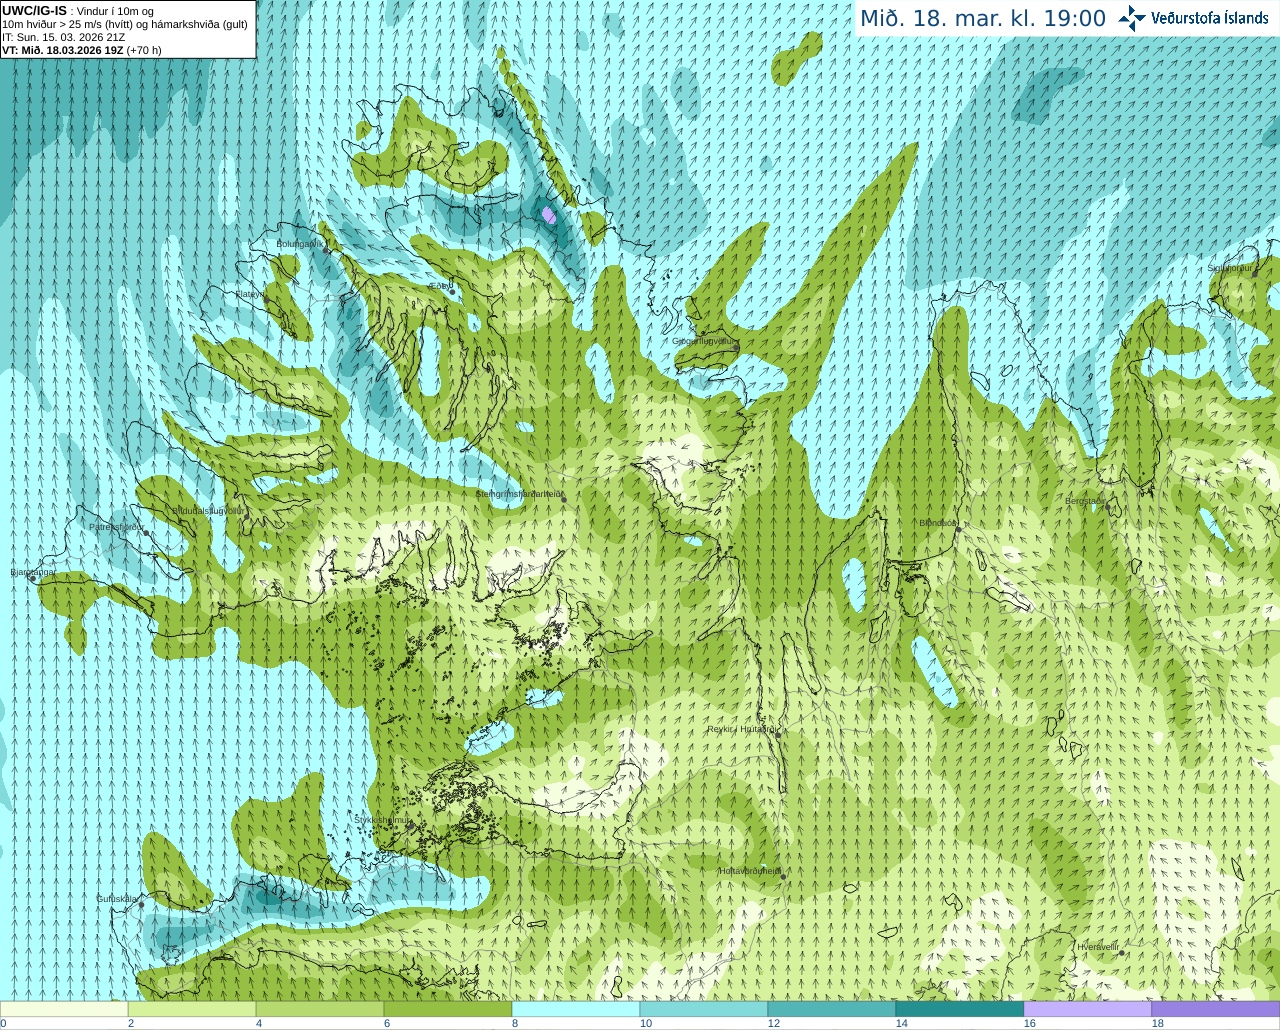Click the Reykir í Hrútafirði label
The height and width of the screenshot is (1030, 1280).
[x=741, y=729]
